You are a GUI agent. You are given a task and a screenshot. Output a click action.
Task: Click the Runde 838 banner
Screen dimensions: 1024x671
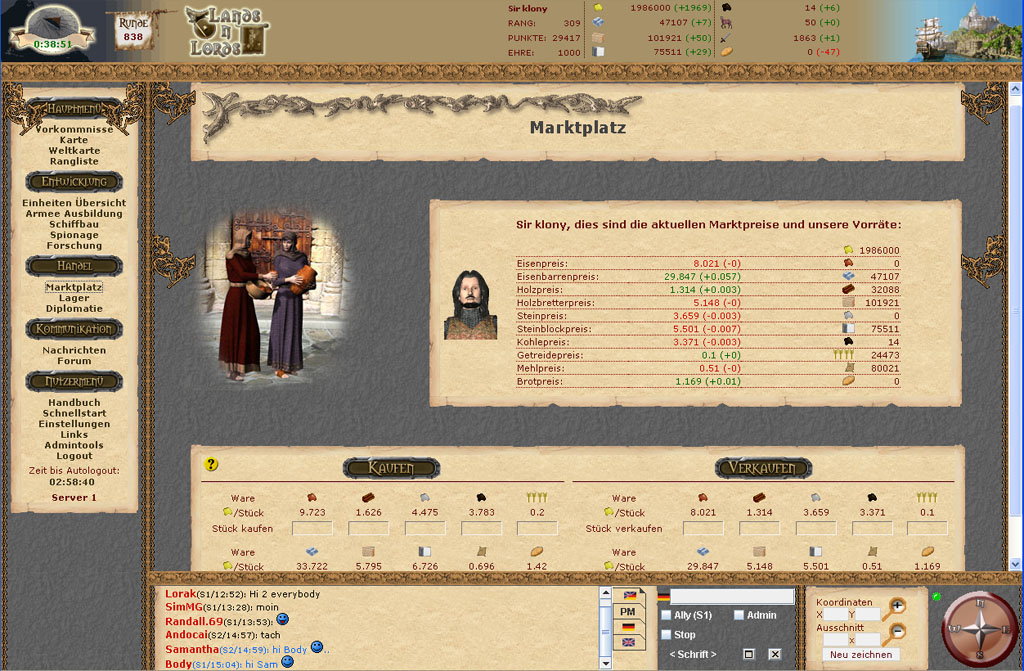tap(133, 31)
